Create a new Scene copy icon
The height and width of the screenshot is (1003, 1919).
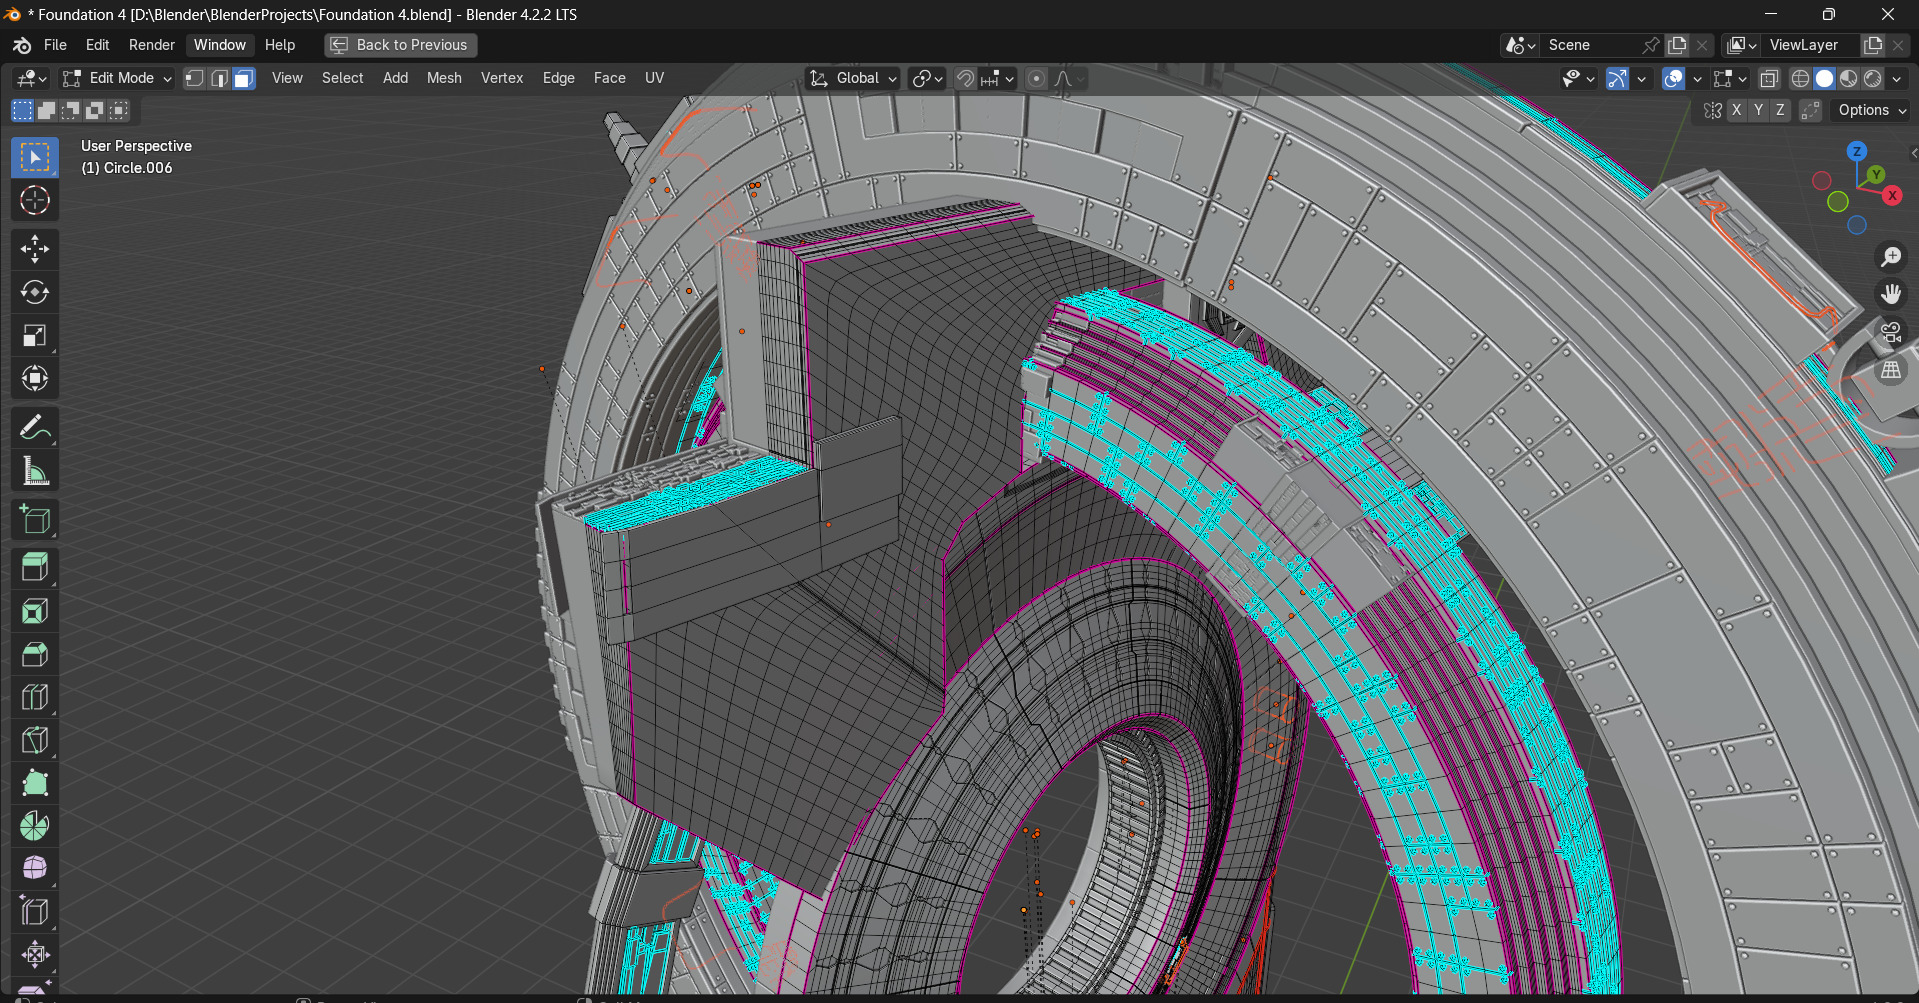[x=1678, y=45]
